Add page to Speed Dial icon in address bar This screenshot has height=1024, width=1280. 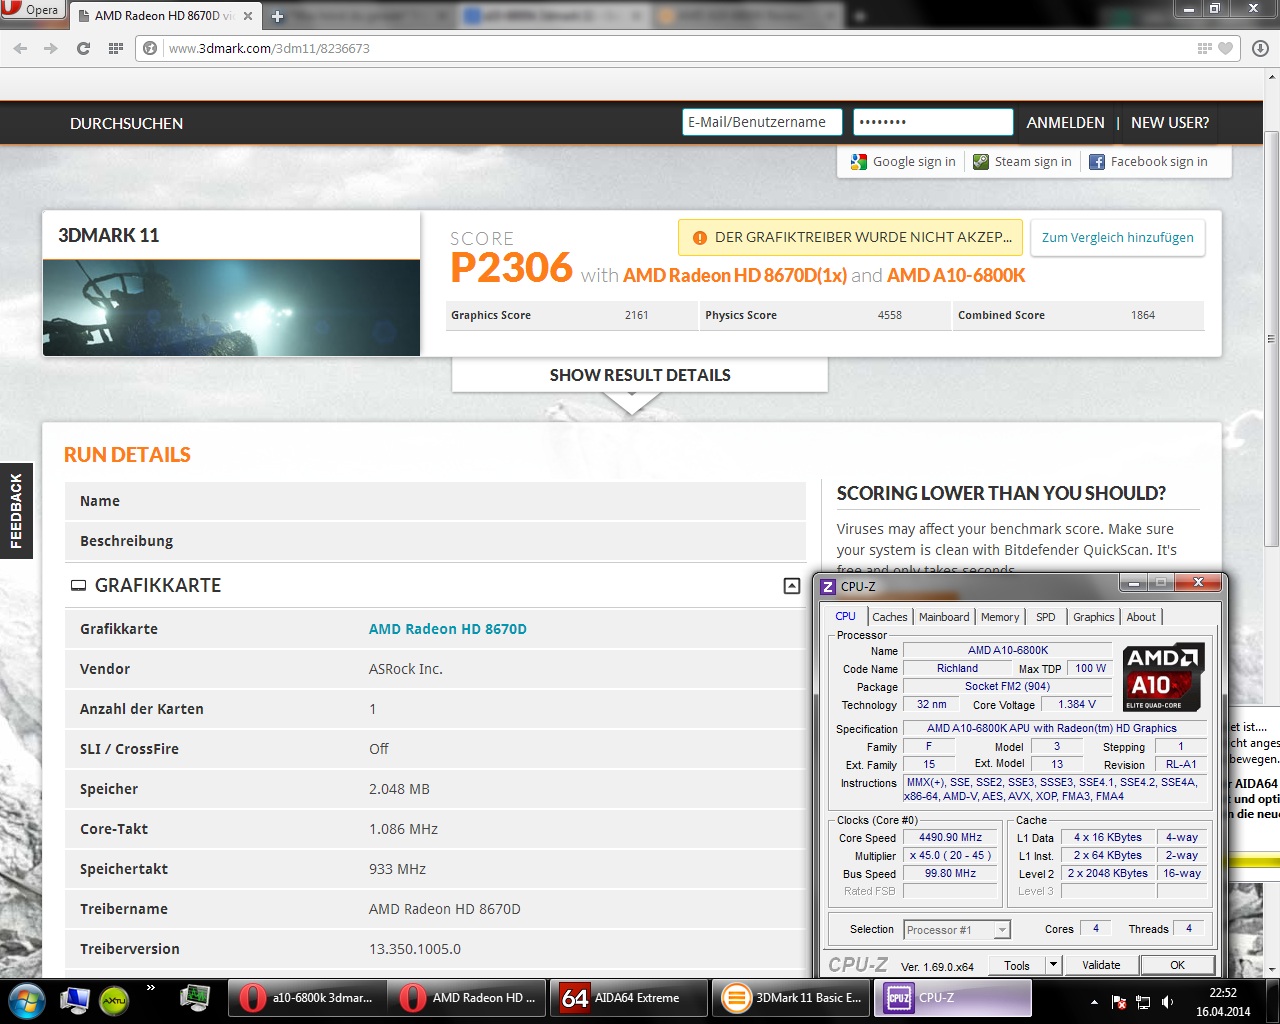1205,48
